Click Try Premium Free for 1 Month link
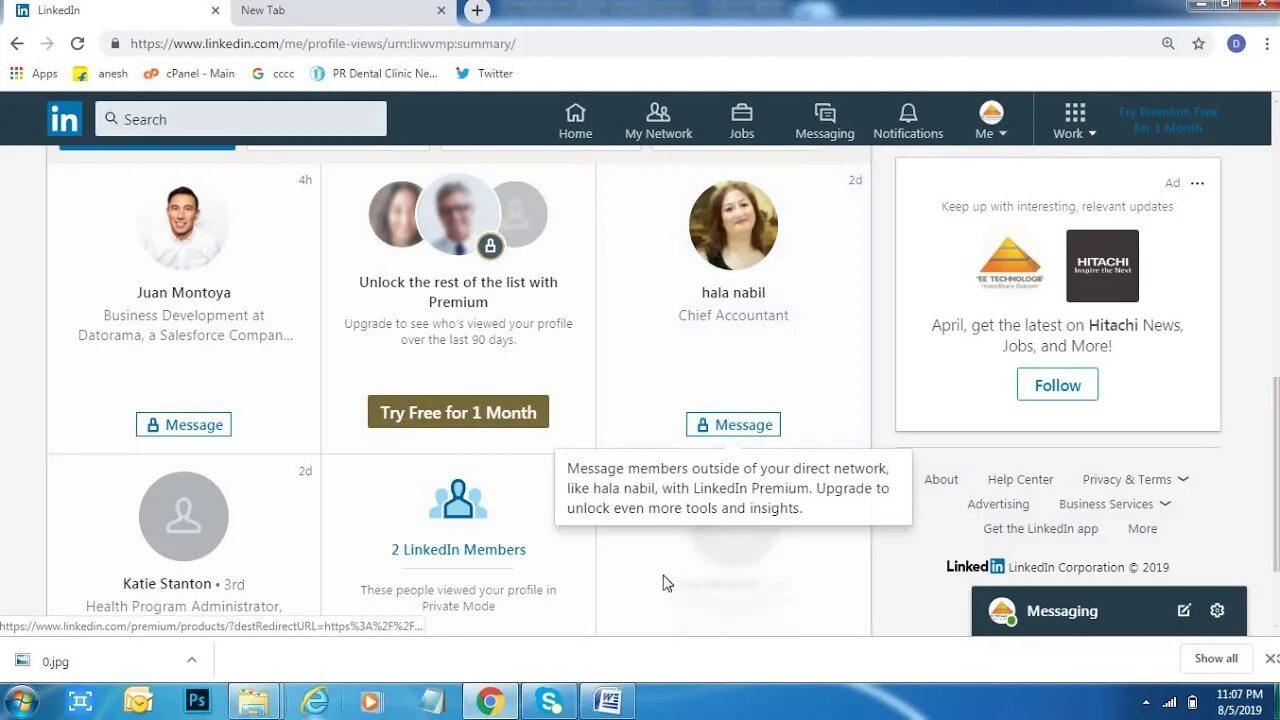Viewport: 1280px width, 720px height. click(x=1168, y=120)
